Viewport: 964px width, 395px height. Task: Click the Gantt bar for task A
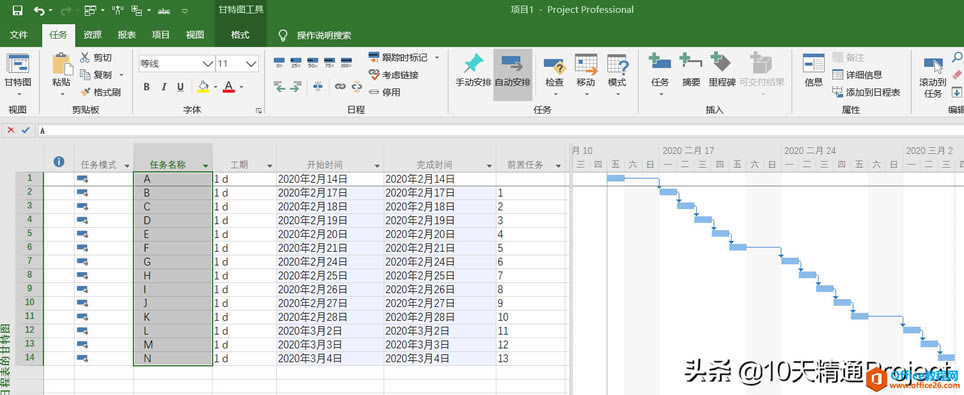pos(616,178)
